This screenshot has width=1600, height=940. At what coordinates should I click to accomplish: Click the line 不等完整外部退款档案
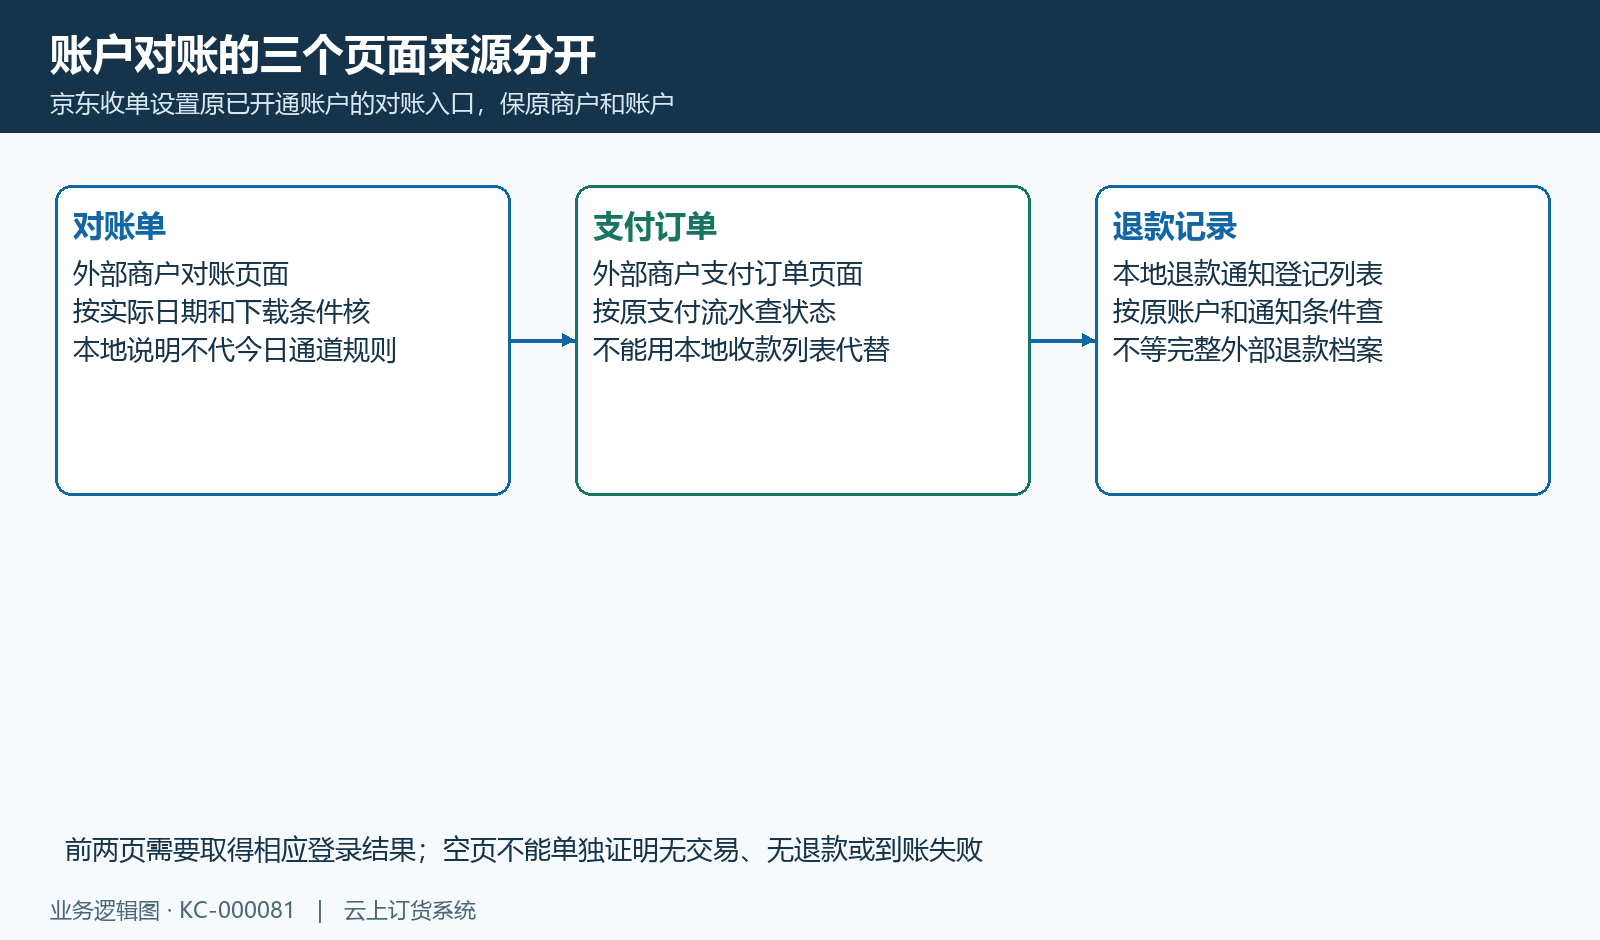1248,350
